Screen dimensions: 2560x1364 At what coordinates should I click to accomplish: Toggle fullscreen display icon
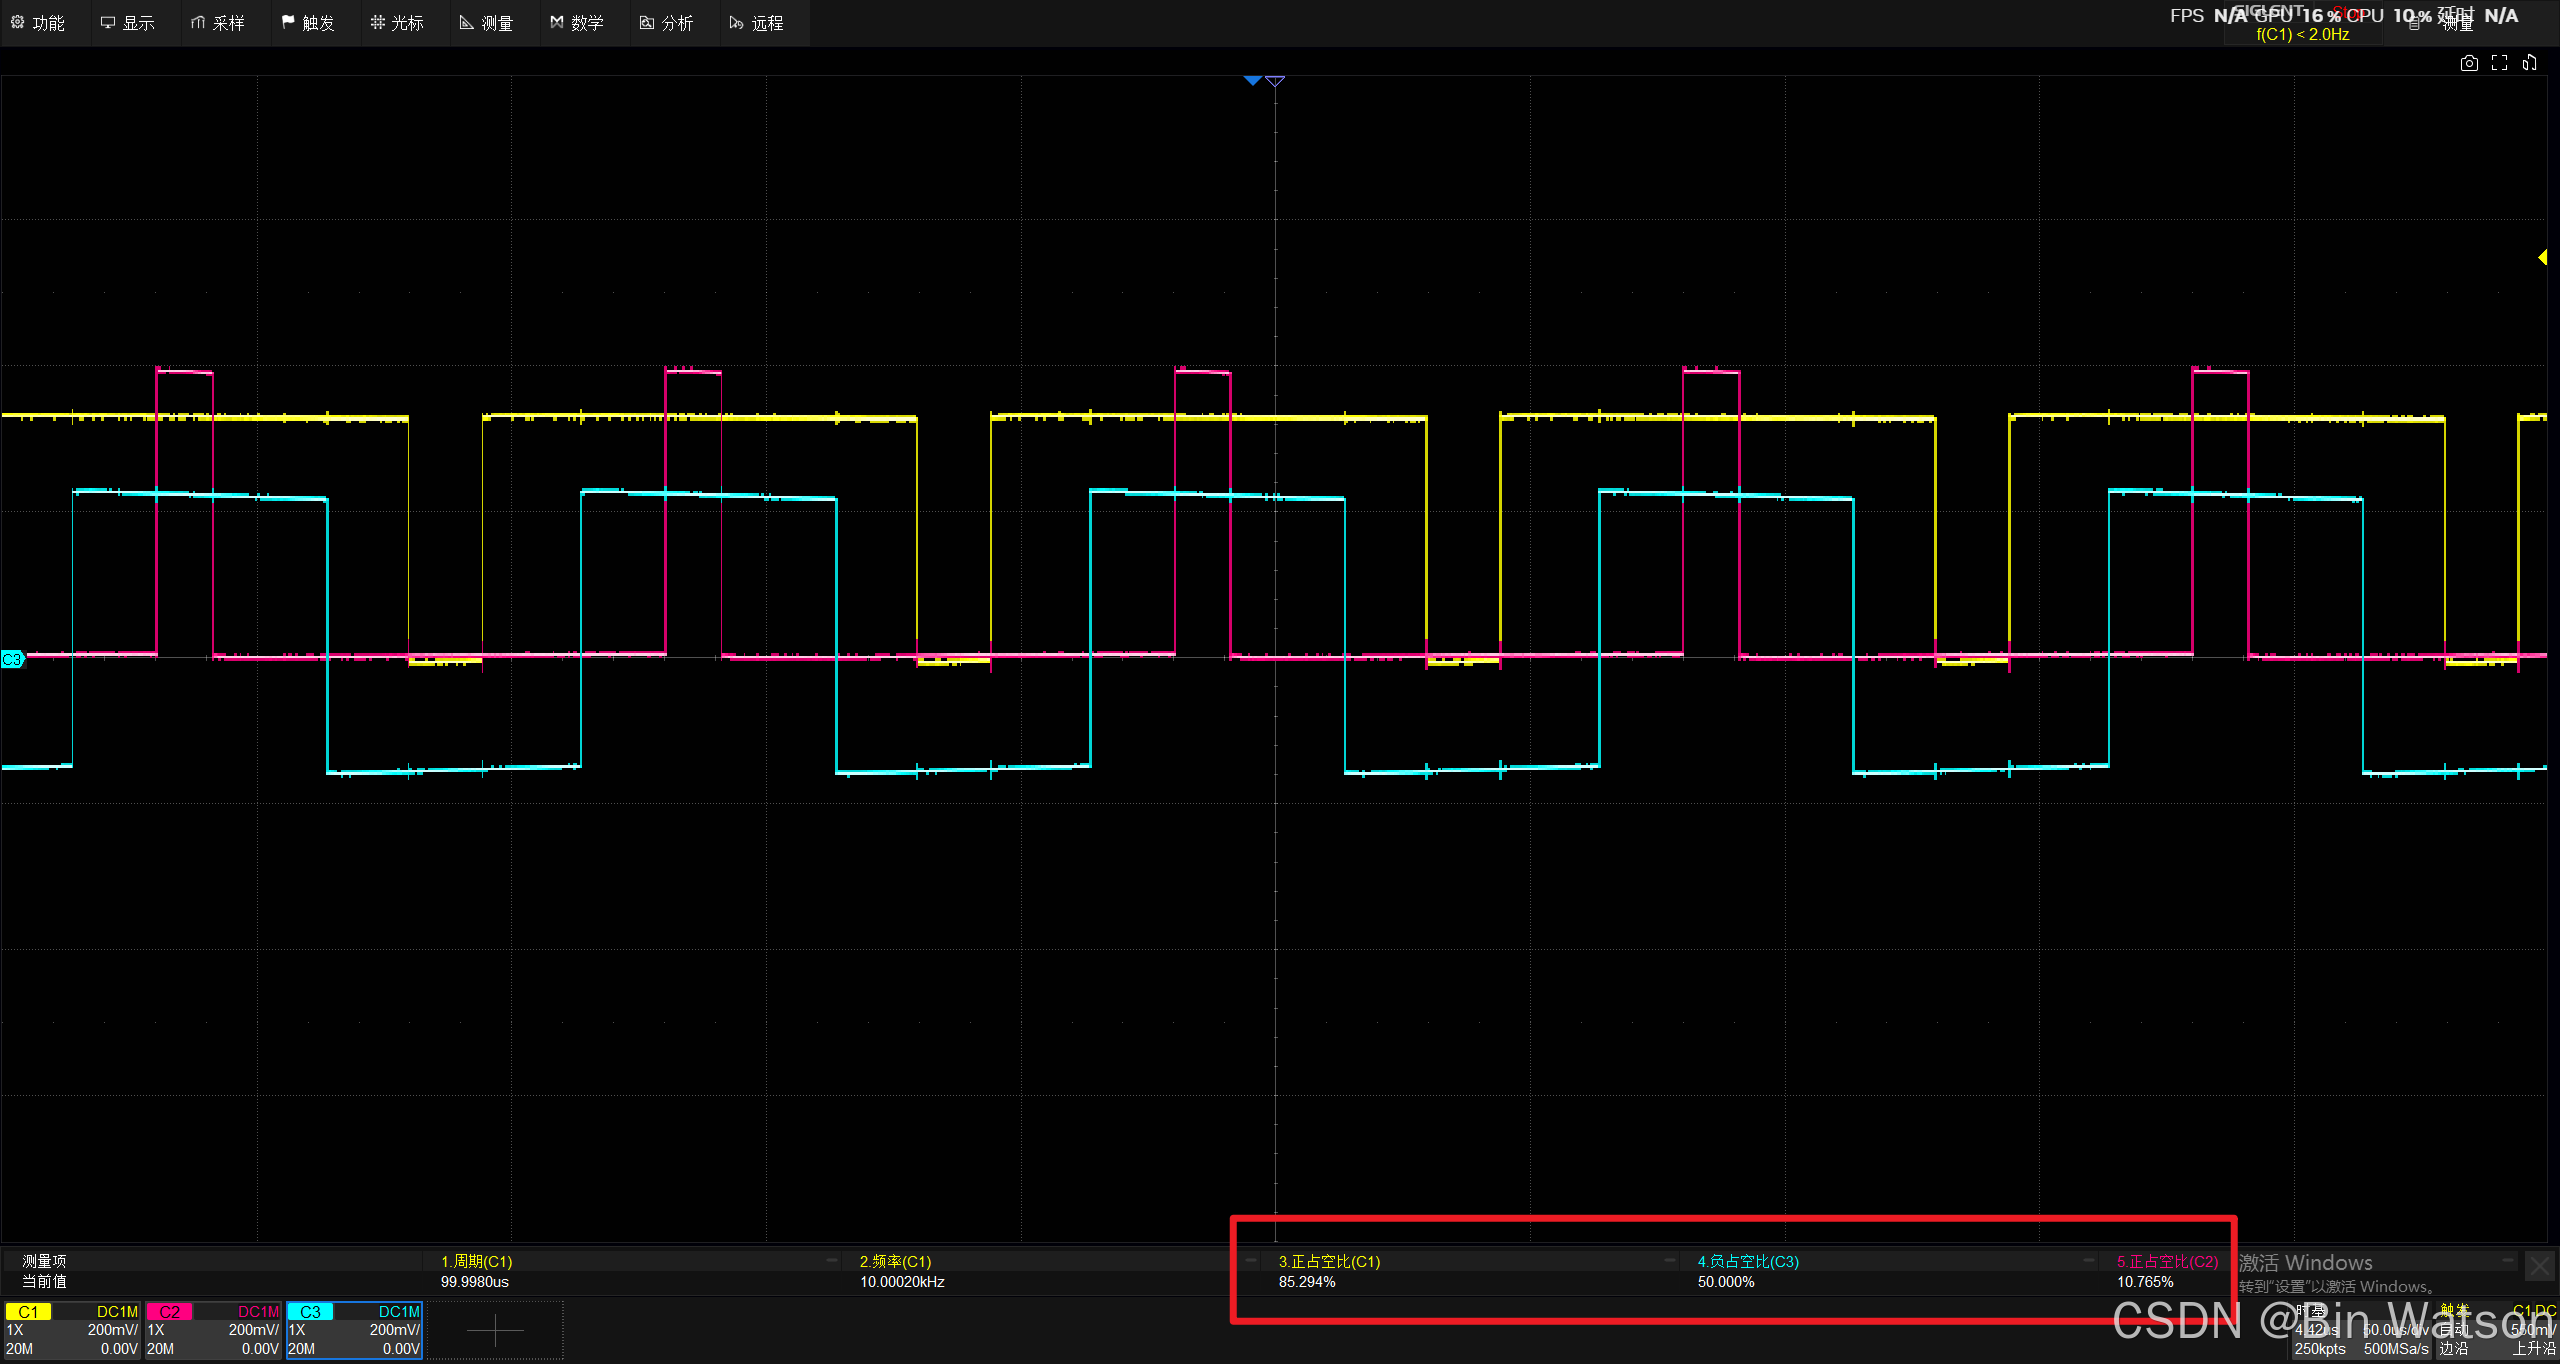pos(2499,63)
